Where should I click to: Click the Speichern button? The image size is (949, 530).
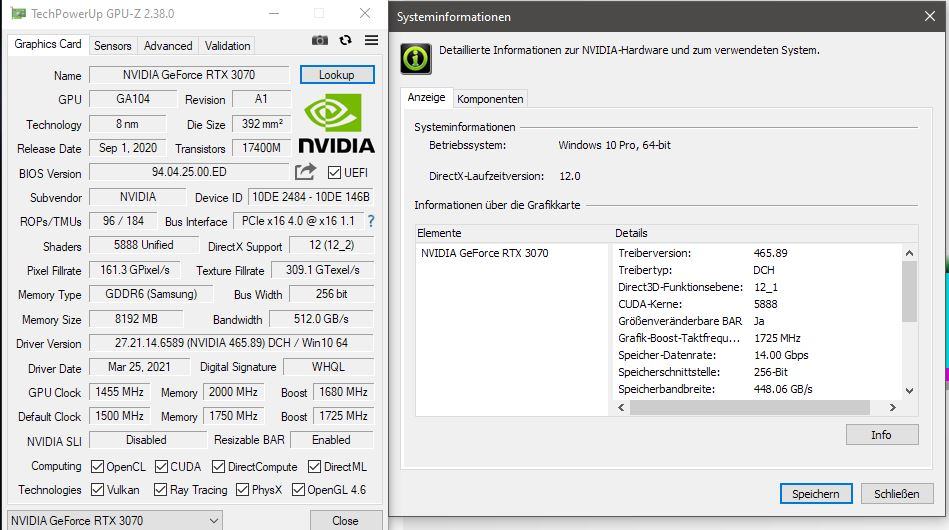(x=816, y=494)
